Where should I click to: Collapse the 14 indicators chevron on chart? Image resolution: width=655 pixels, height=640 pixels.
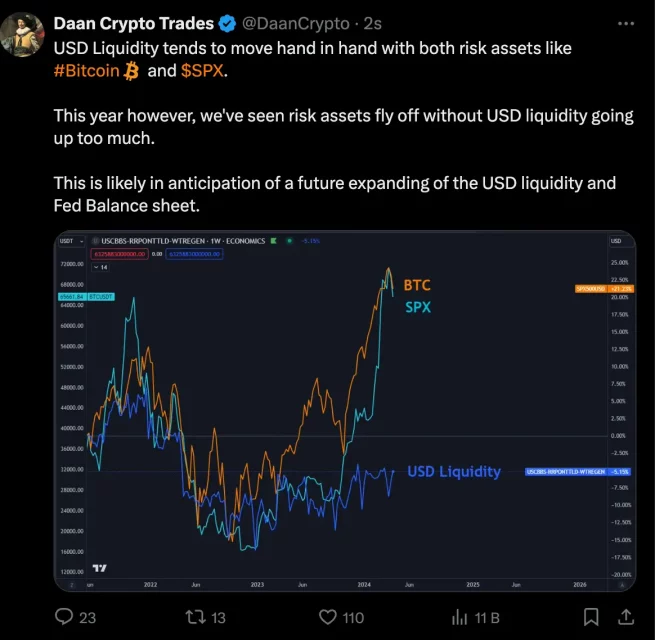(101, 267)
